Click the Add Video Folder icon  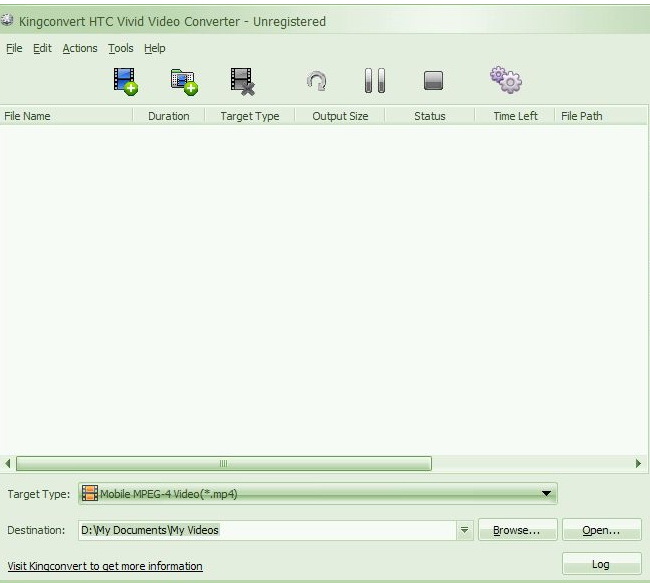pos(184,82)
